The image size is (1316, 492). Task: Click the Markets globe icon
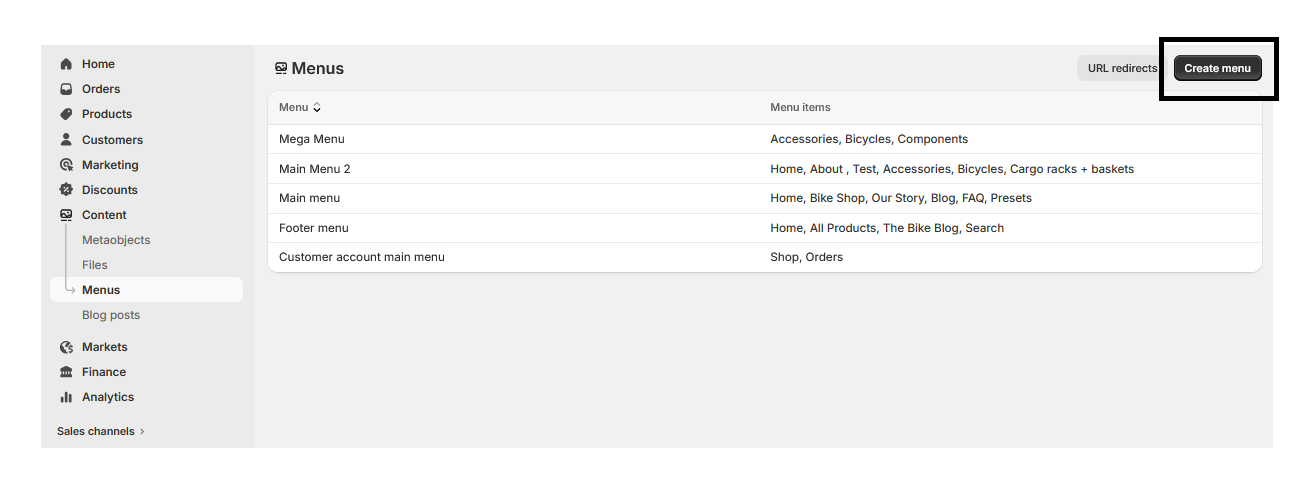pos(66,347)
